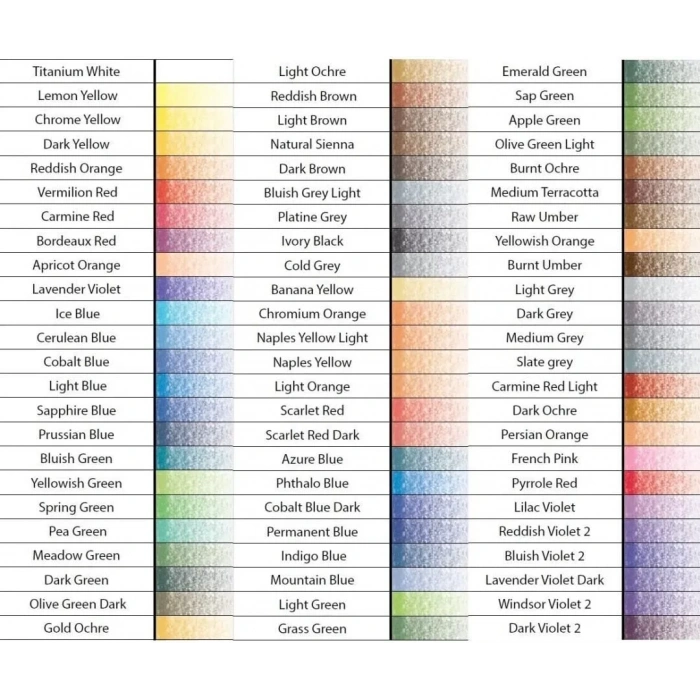Choose the Prussian Blue color swatch
The width and height of the screenshot is (700, 700).
pos(194,435)
